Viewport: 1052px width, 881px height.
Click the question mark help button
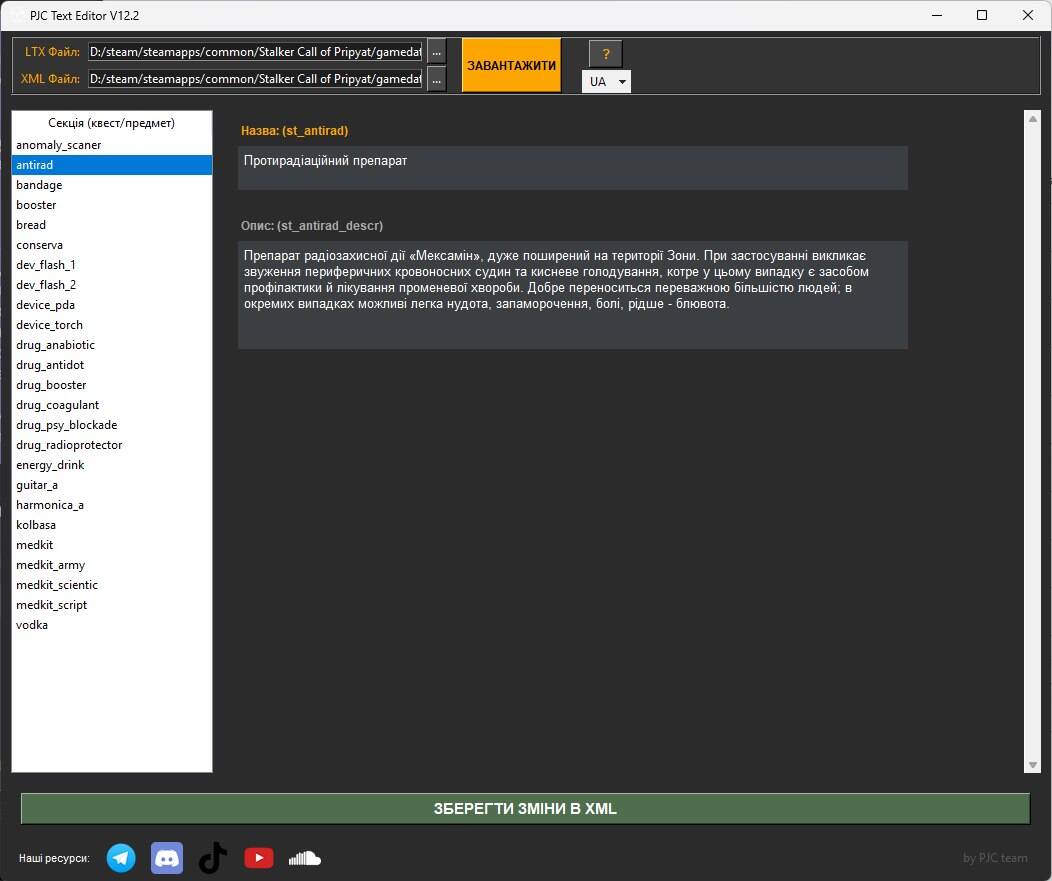605,54
